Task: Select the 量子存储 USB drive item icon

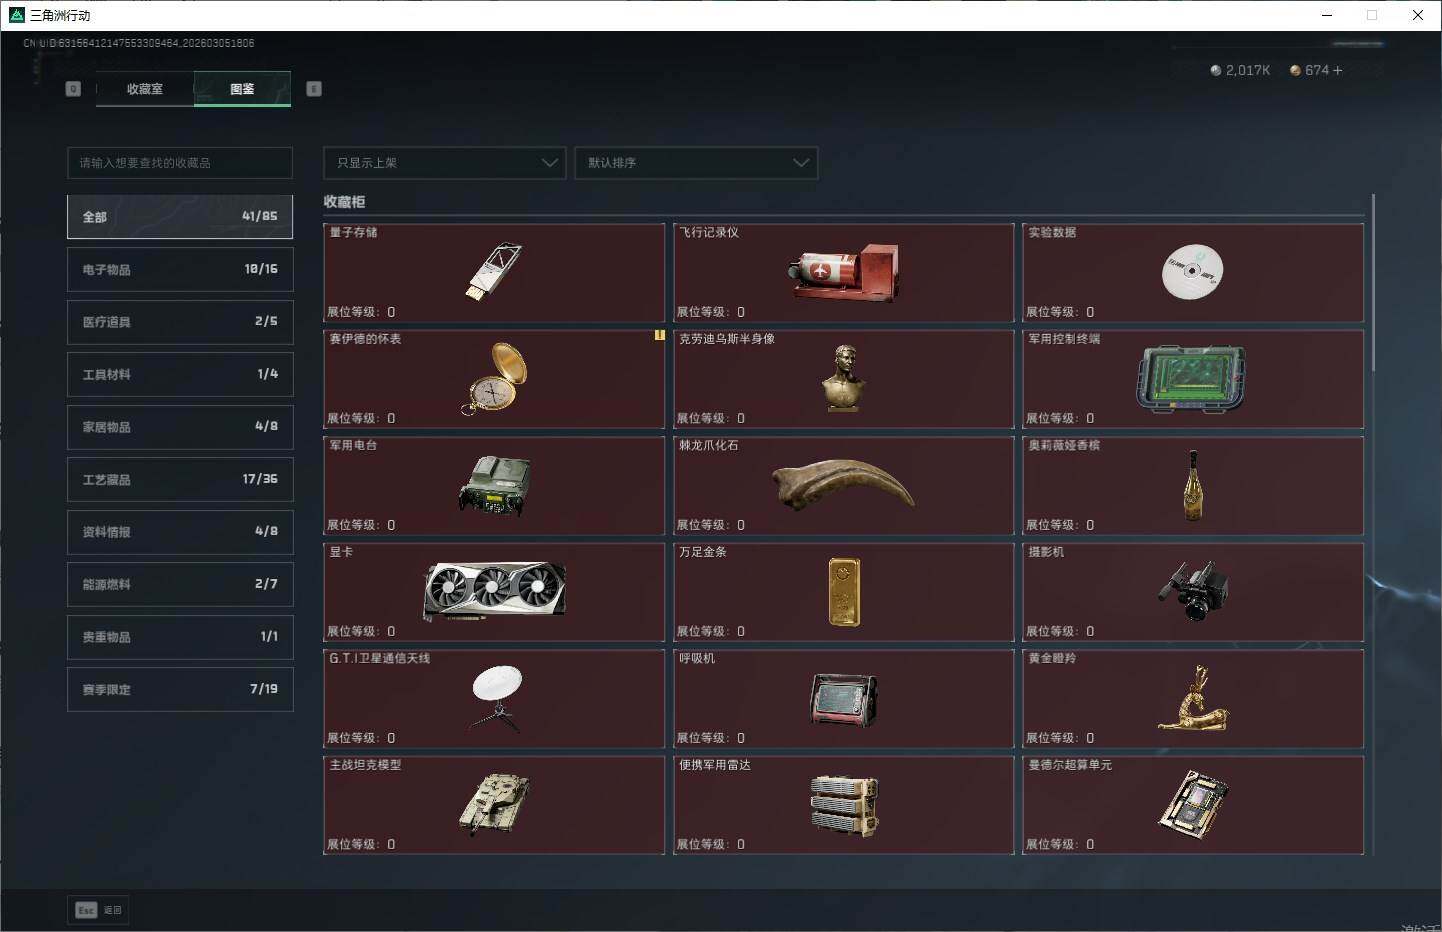Action: (x=494, y=271)
